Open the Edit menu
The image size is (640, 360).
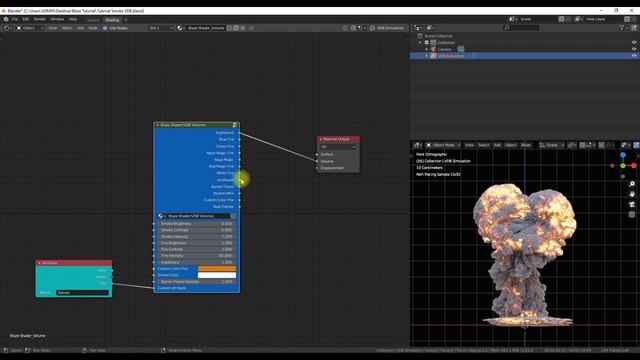26,19
